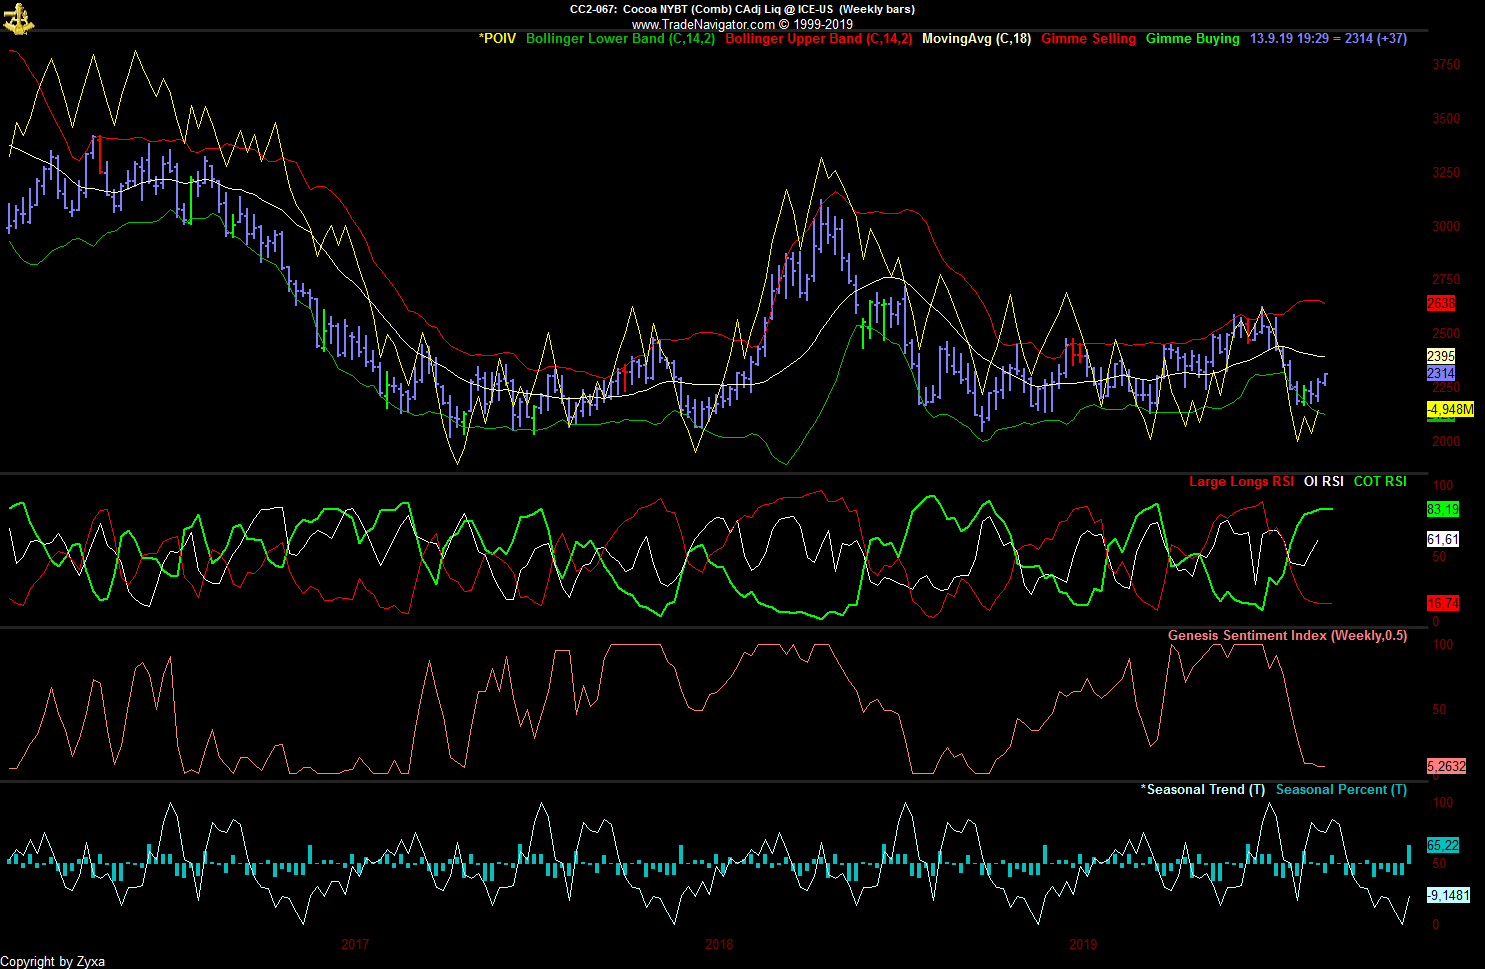
Task: Click Bollinger Upper Band (C,14,2) legend
Action: point(818,39)
